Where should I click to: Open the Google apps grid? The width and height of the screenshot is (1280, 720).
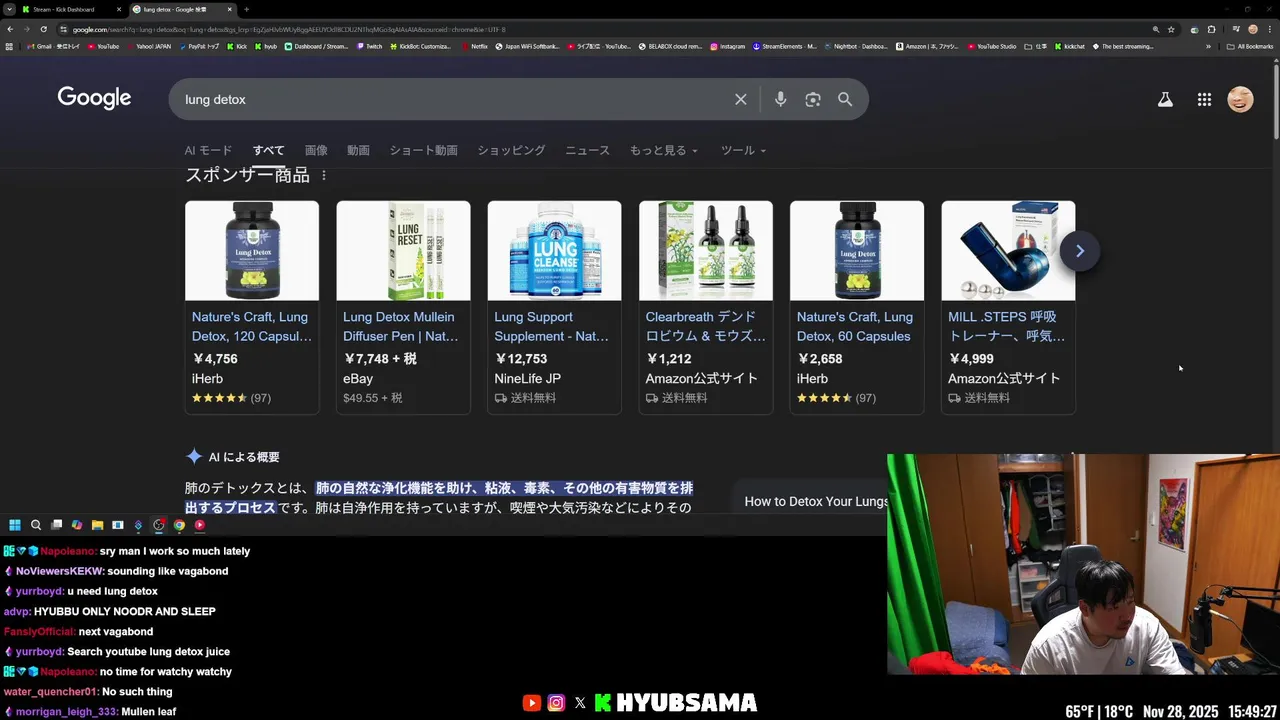click(x=1204, y=99)
